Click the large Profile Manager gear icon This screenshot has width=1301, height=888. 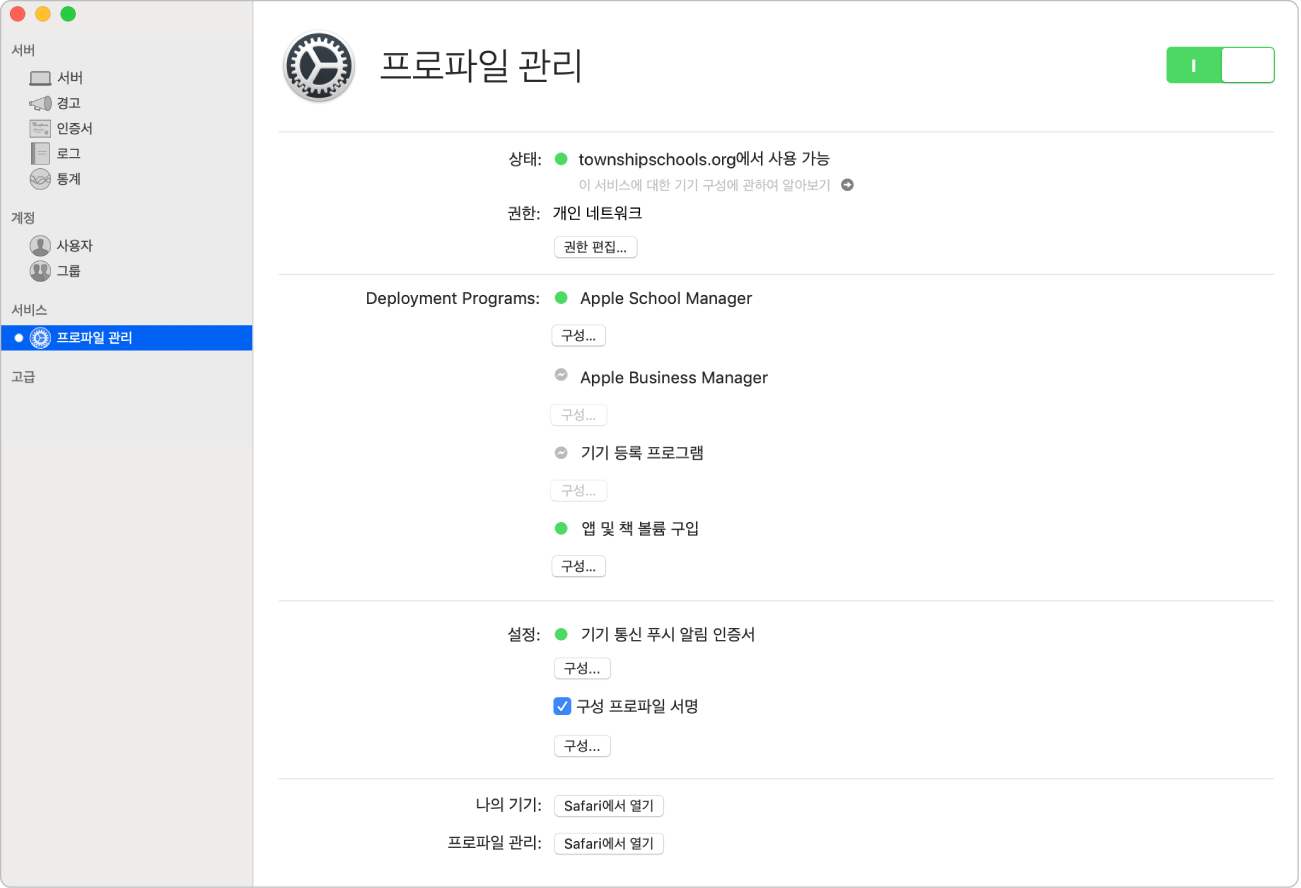[319, 66]
